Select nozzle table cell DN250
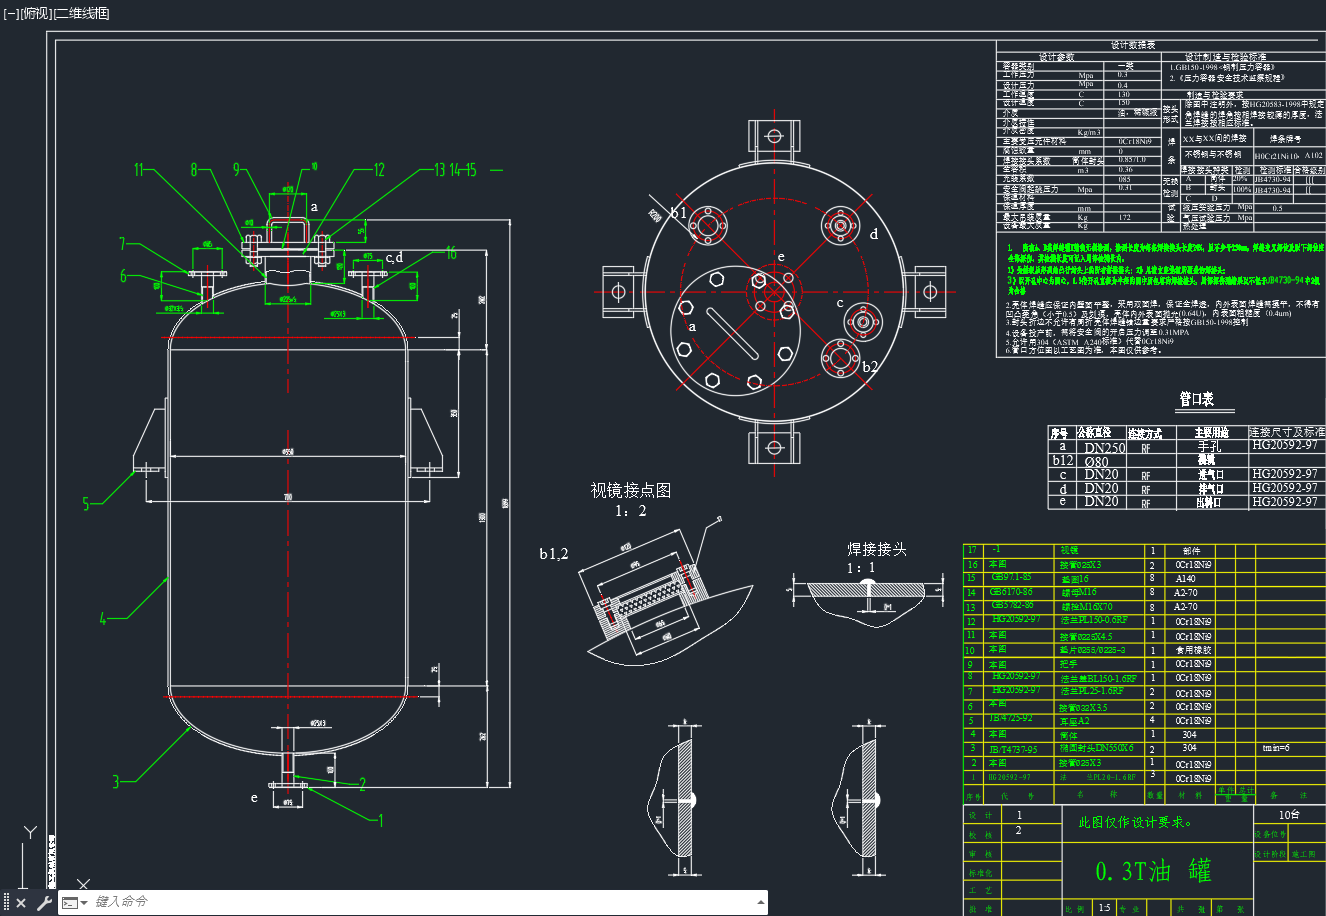The width and height of the screenshot is (1326, 916). click(1105, 448)
